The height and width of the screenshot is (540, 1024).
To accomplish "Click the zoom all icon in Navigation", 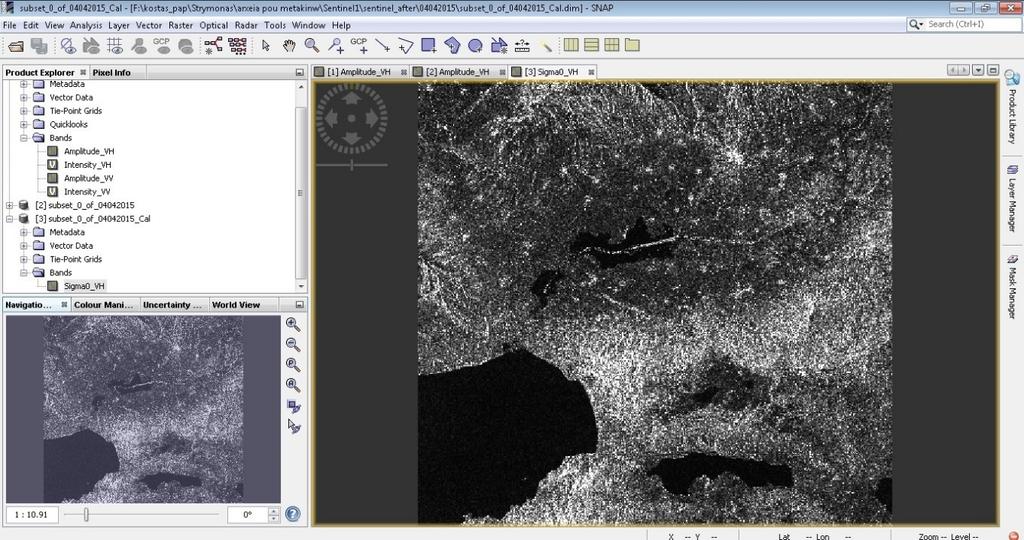I will coord(293,385).
